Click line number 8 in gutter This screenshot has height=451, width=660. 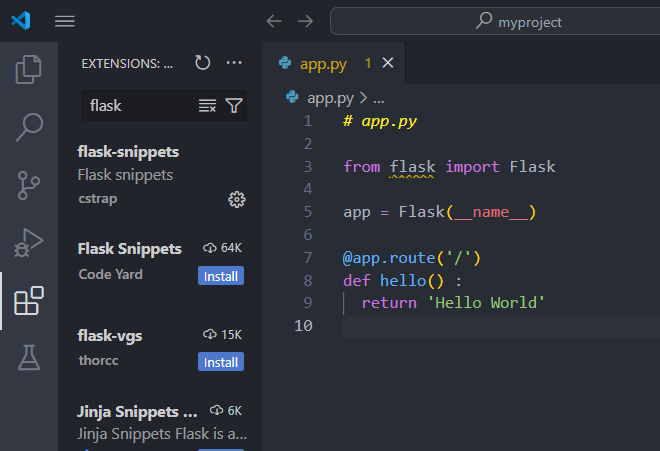(308, 280)
